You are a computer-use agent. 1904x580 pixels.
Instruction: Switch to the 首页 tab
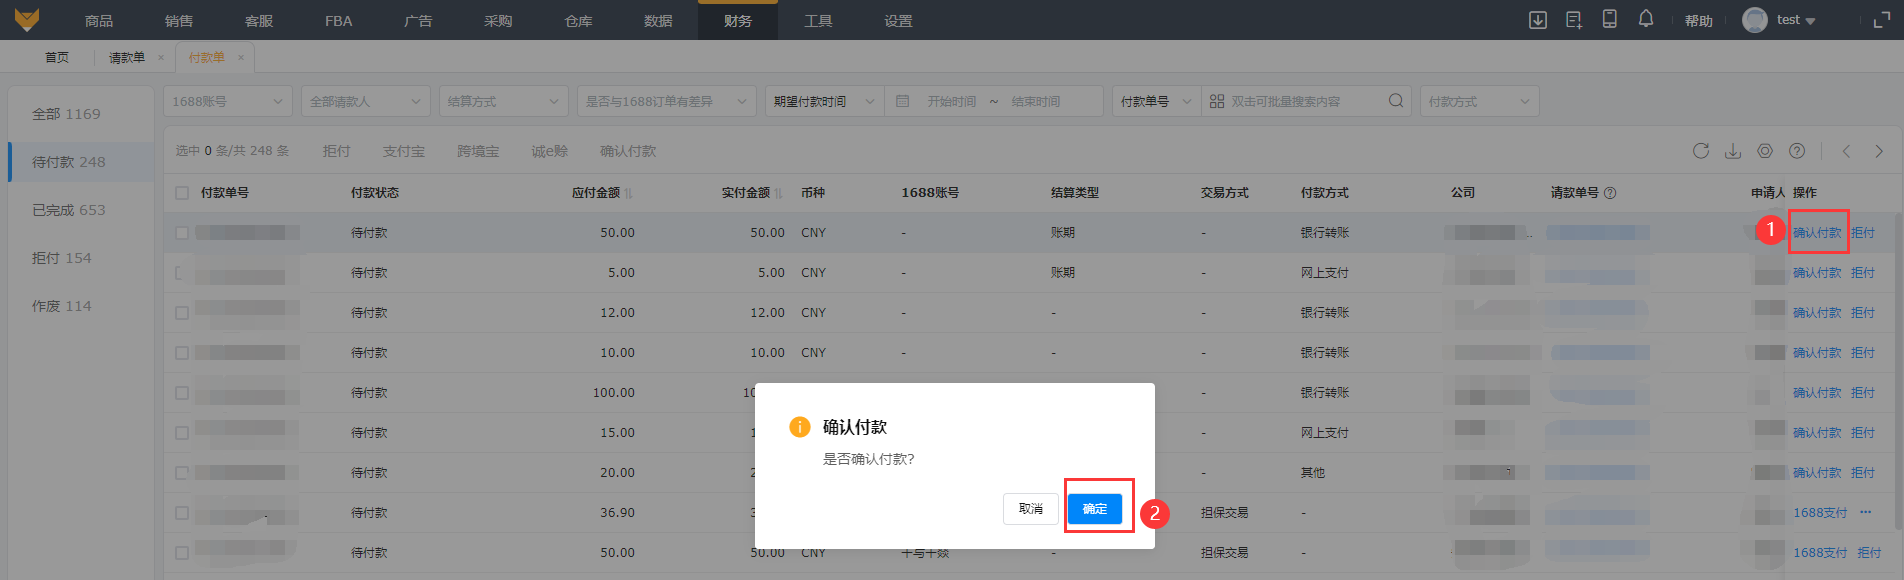click(57, 57)
